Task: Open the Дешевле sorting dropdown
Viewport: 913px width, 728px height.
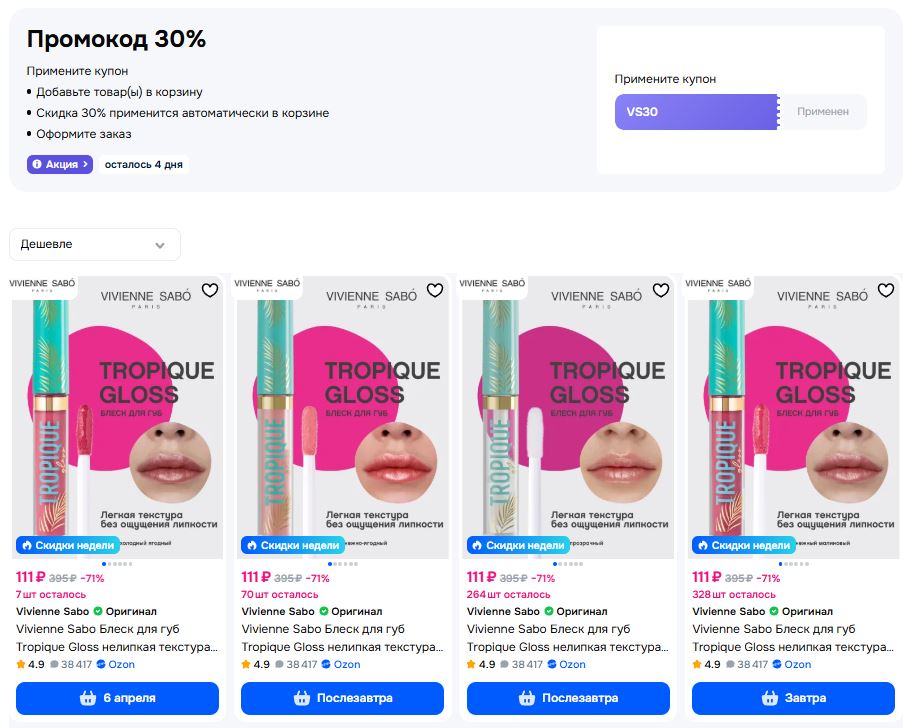Action: 95,244
